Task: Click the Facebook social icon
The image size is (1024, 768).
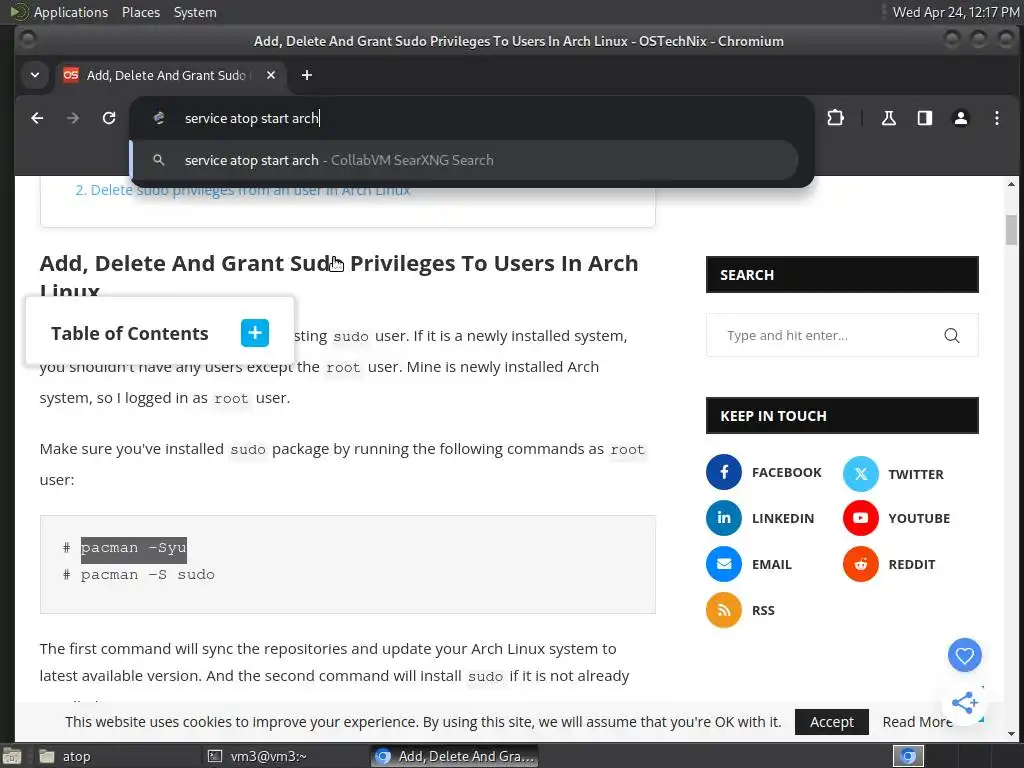Action: [724, 472]
